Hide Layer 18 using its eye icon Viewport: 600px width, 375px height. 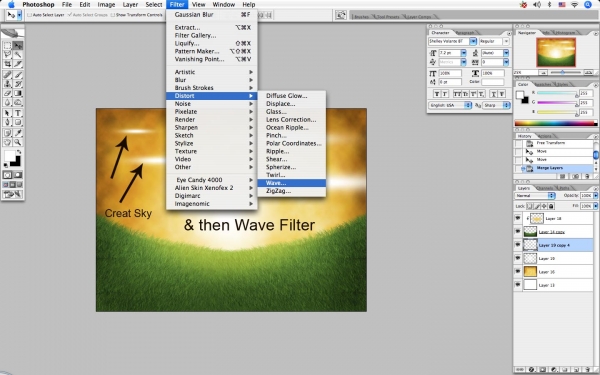[518, 218]
